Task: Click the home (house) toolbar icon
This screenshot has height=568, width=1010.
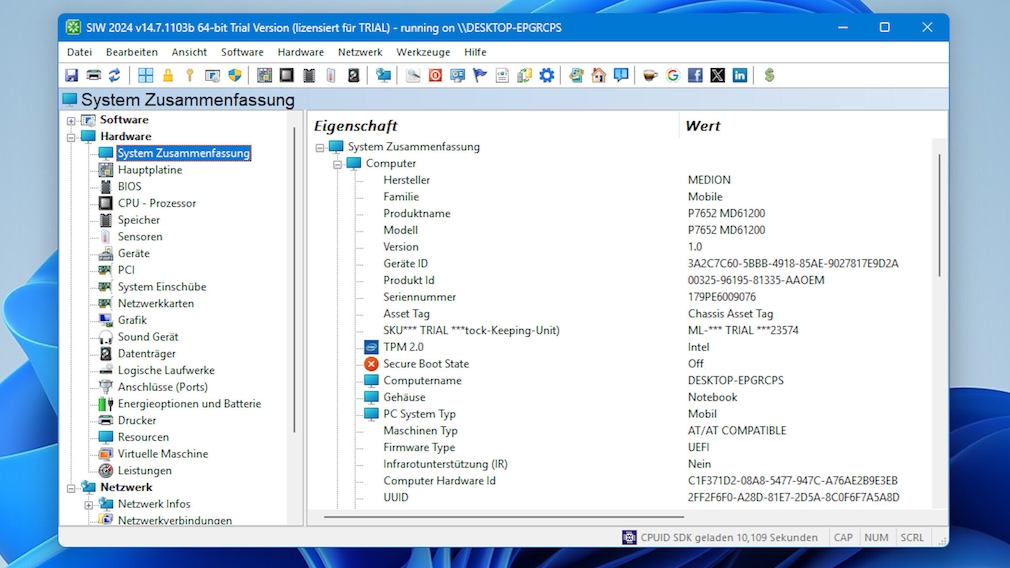Action: click(x=599, y=75)
